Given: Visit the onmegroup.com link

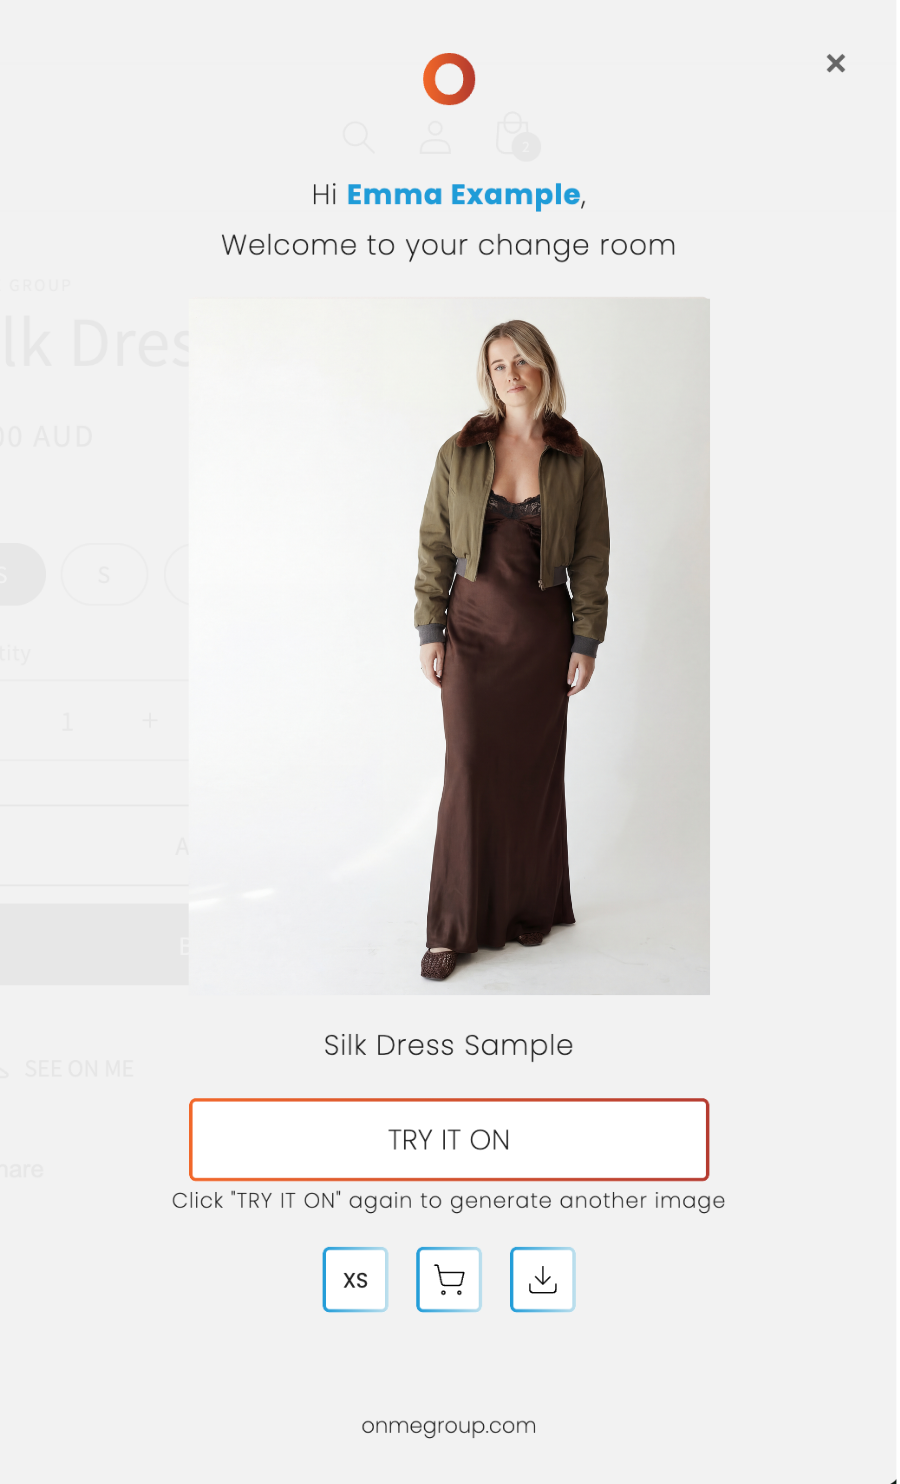Looking at the screenshot, I should tap(449, 1426).
